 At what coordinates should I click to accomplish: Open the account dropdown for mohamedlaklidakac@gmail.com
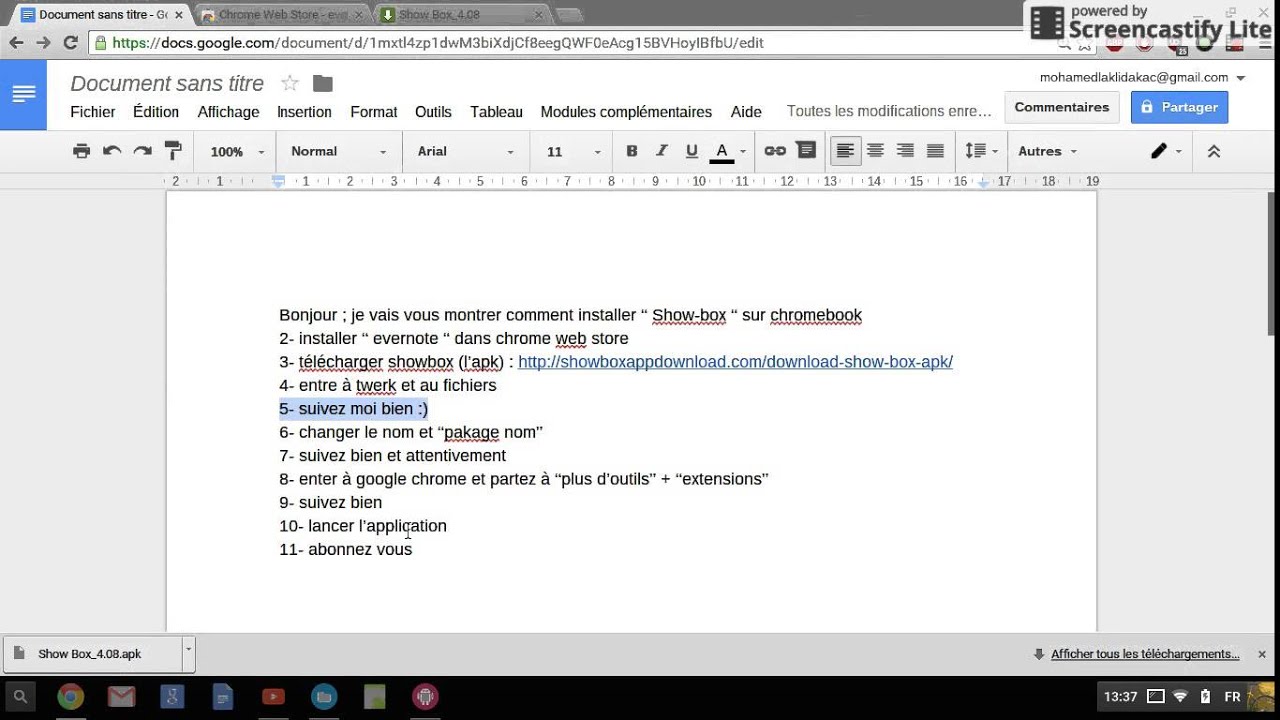pyautogui.click(x=1142, y=77)
